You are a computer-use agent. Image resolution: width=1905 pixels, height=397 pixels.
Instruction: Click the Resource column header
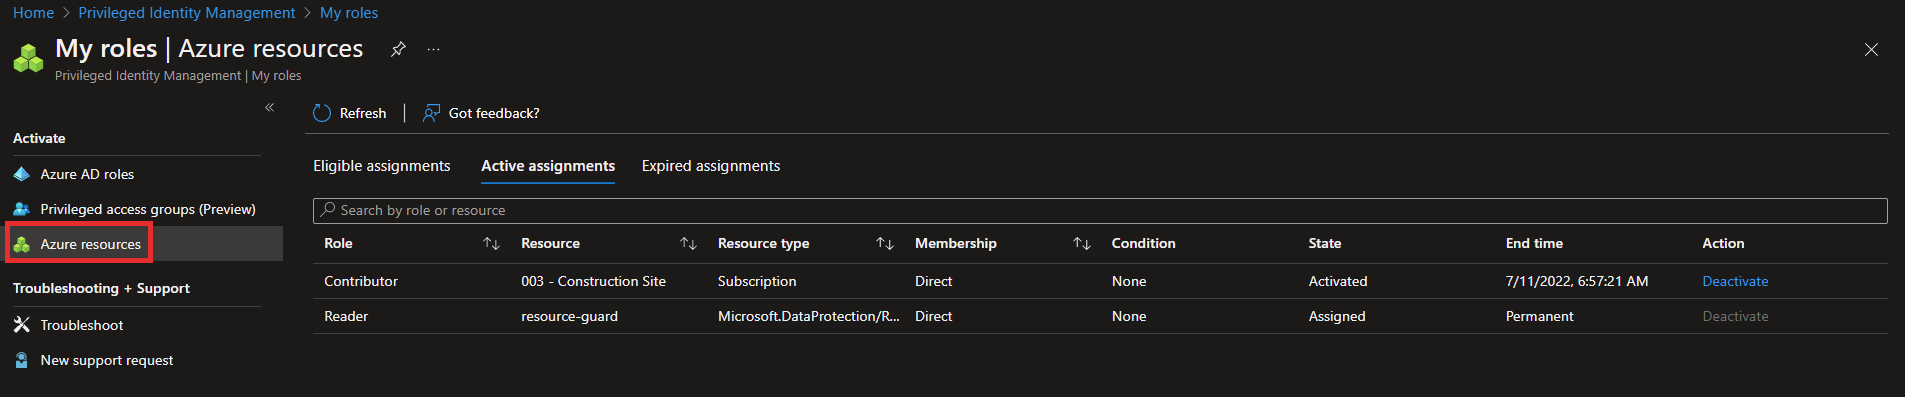[x=550, y=243]
